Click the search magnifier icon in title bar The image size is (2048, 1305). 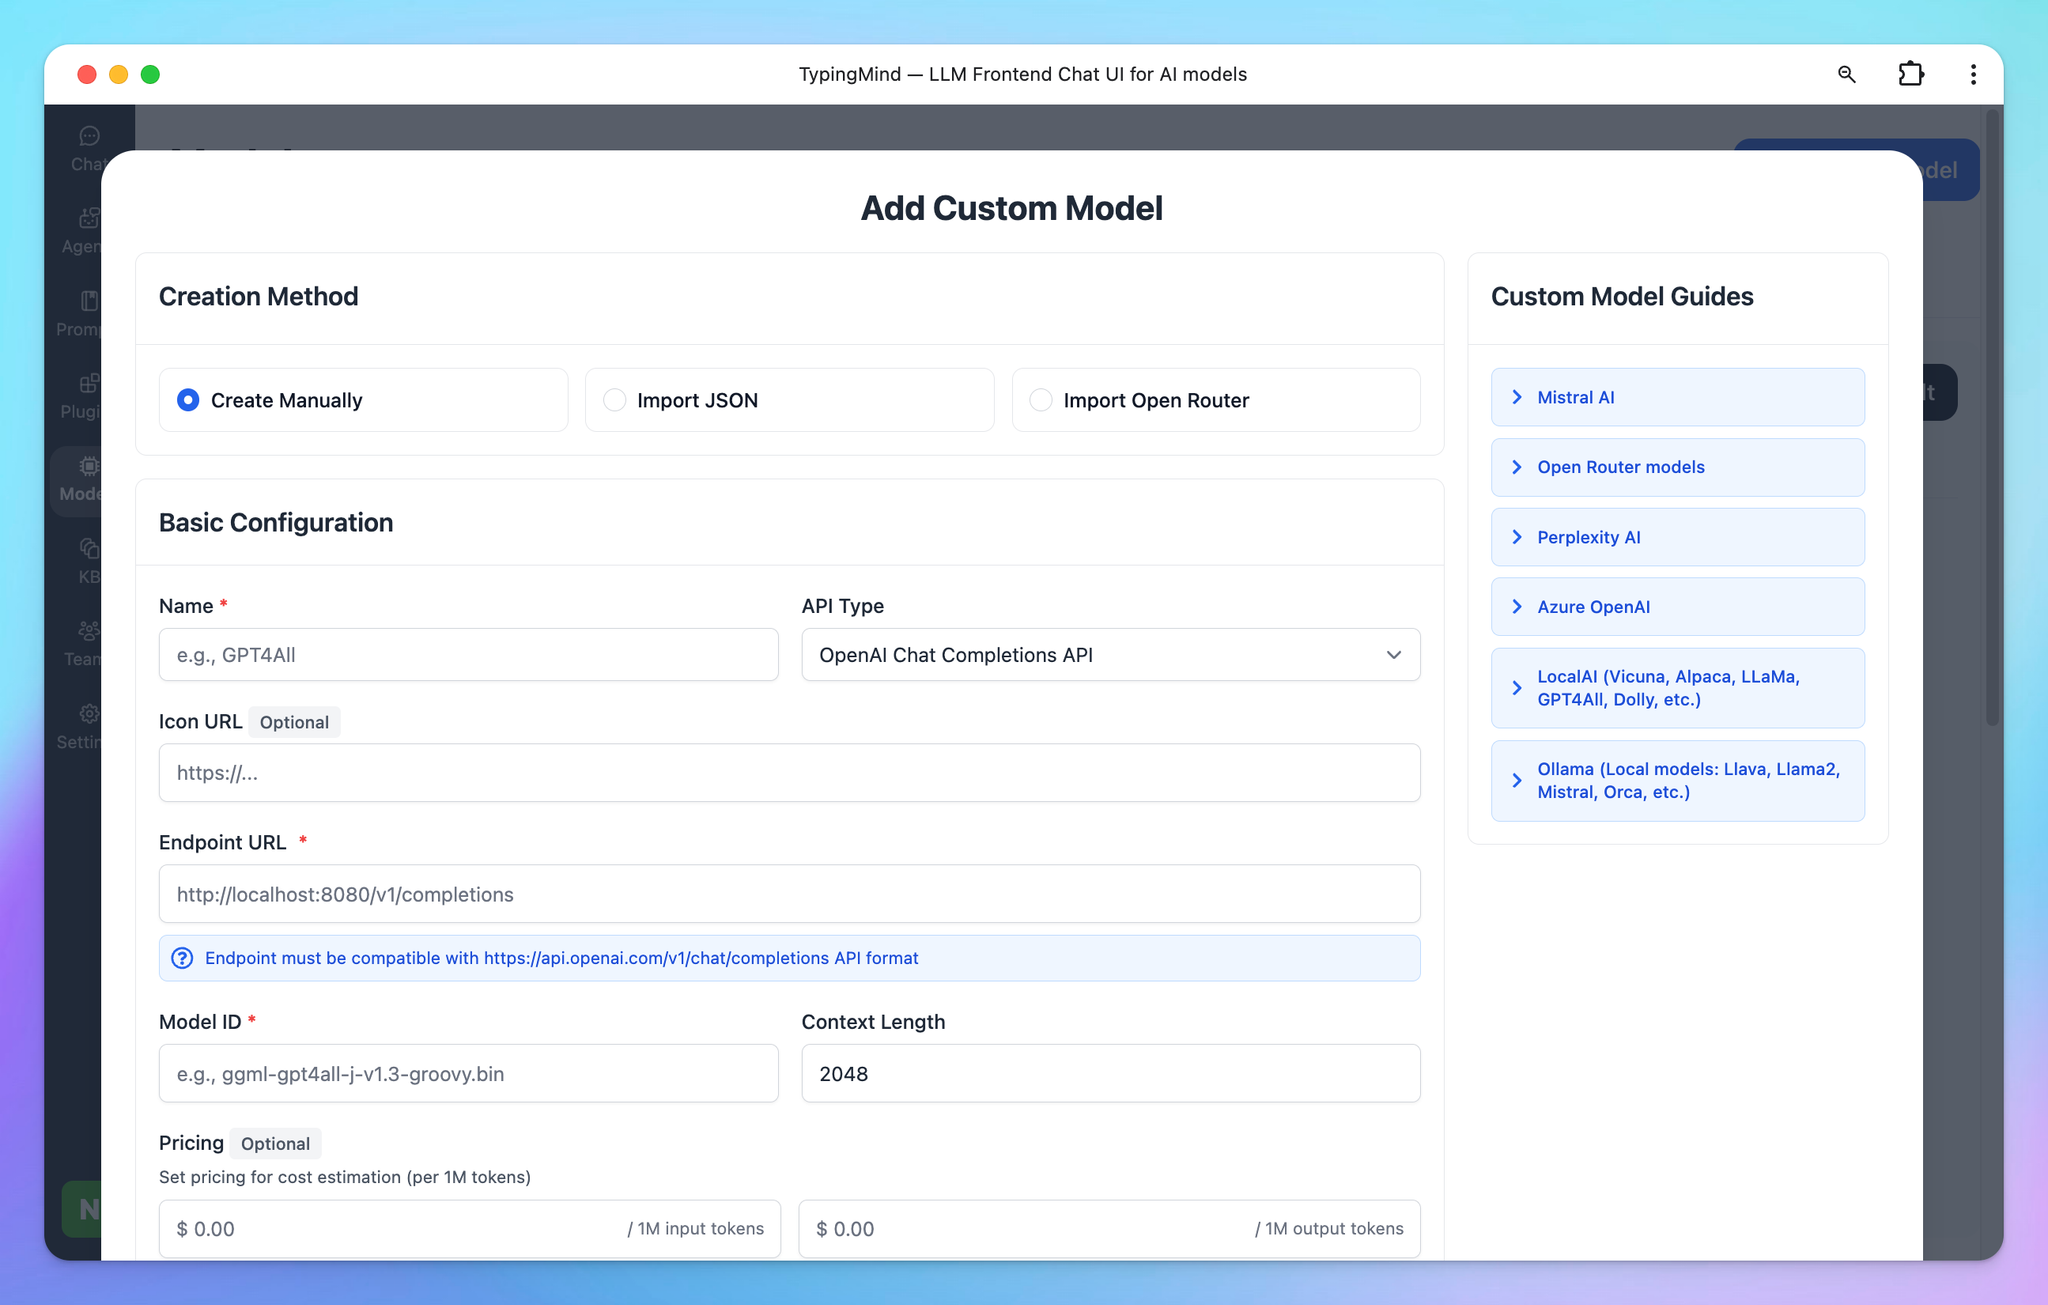1846,74
